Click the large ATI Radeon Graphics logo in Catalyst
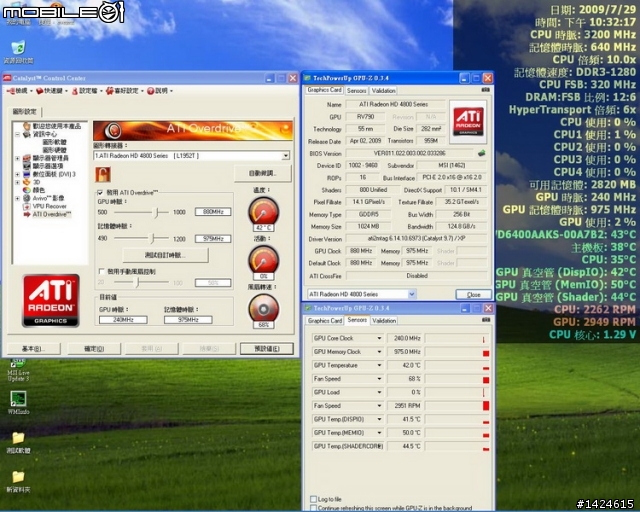This screenshot has height=512, width=640. (x=51, y=300)
